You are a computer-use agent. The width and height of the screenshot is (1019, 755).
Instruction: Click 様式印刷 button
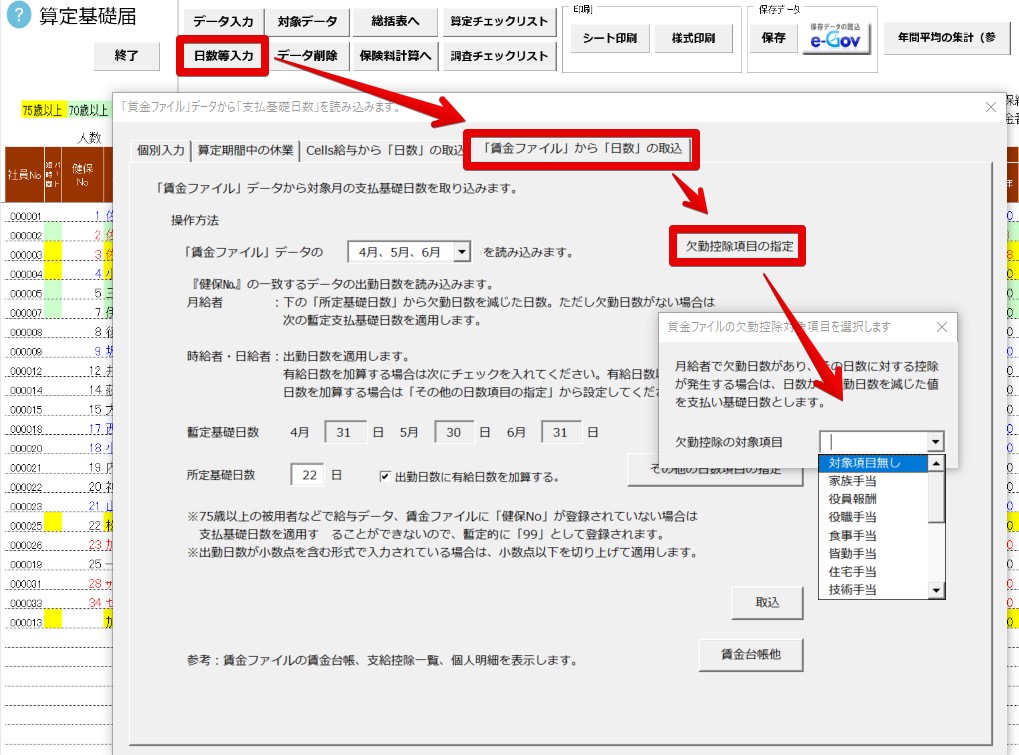click(x=693, y=38)
